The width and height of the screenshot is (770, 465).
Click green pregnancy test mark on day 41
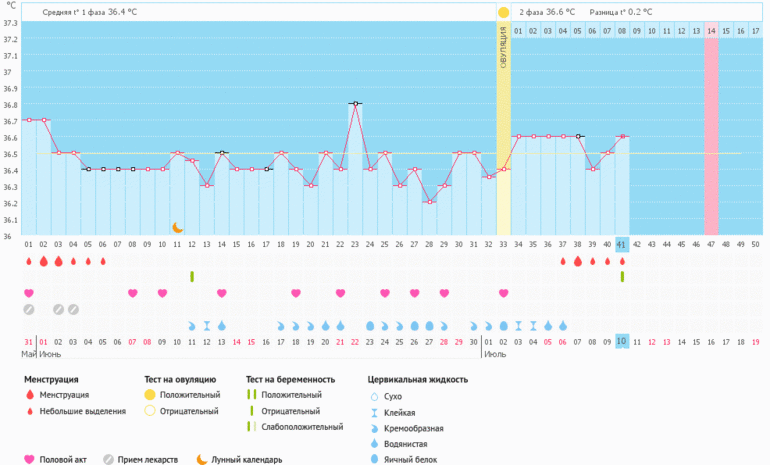622,276
